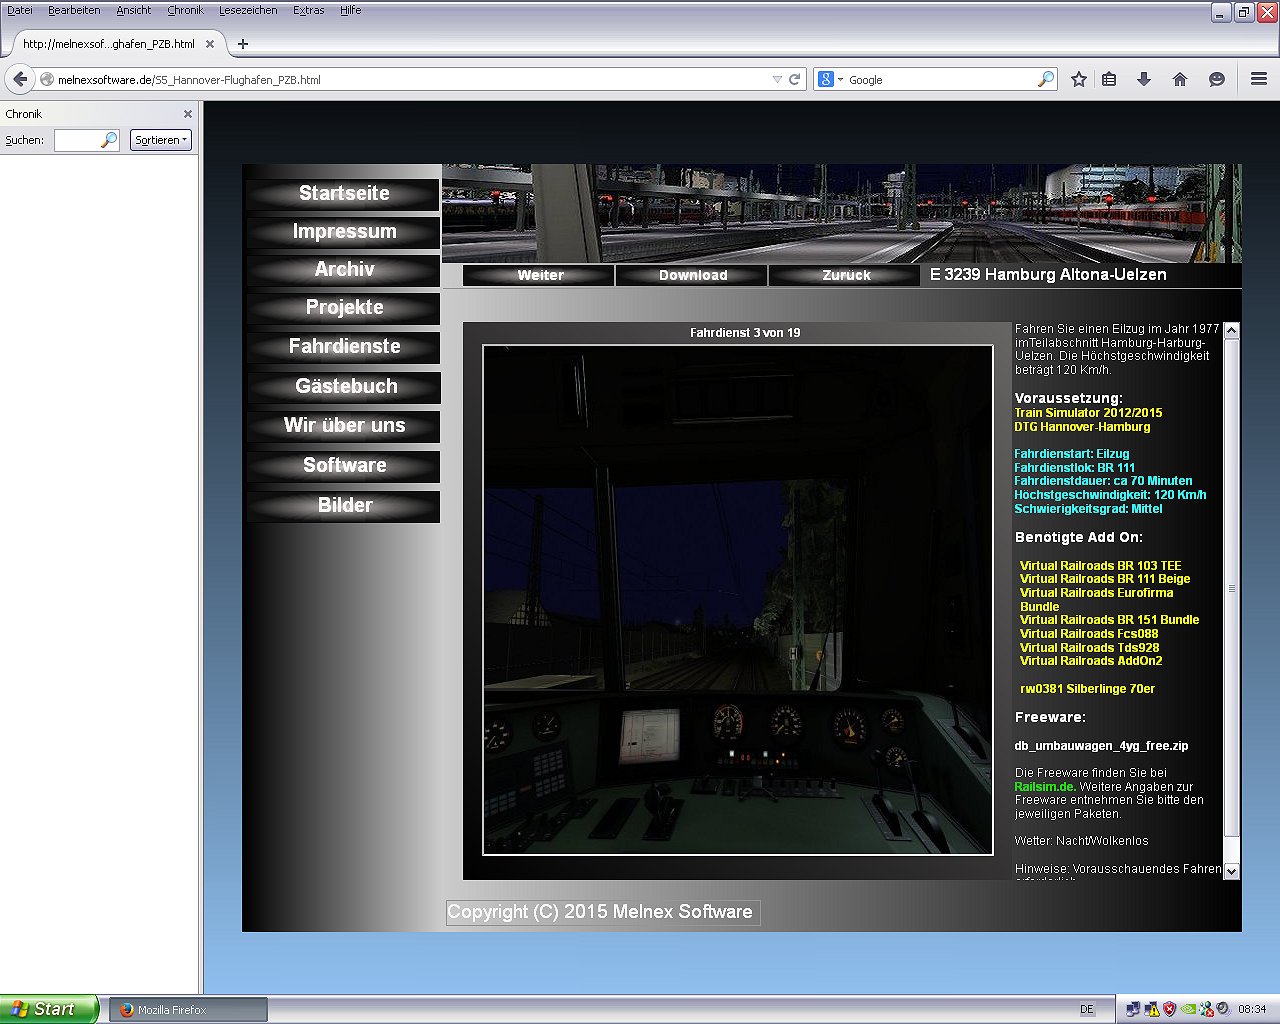Open the bookmarks list icon
This screenshot has height=1024, width=1280.
click(x=1109, y=79)
